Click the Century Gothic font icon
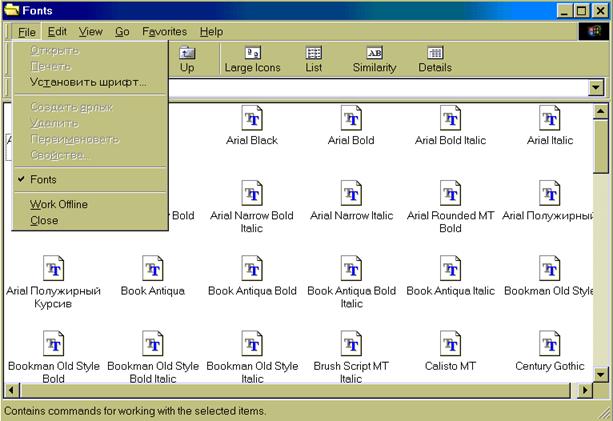The image size is (613, 421). click(548, 345)
